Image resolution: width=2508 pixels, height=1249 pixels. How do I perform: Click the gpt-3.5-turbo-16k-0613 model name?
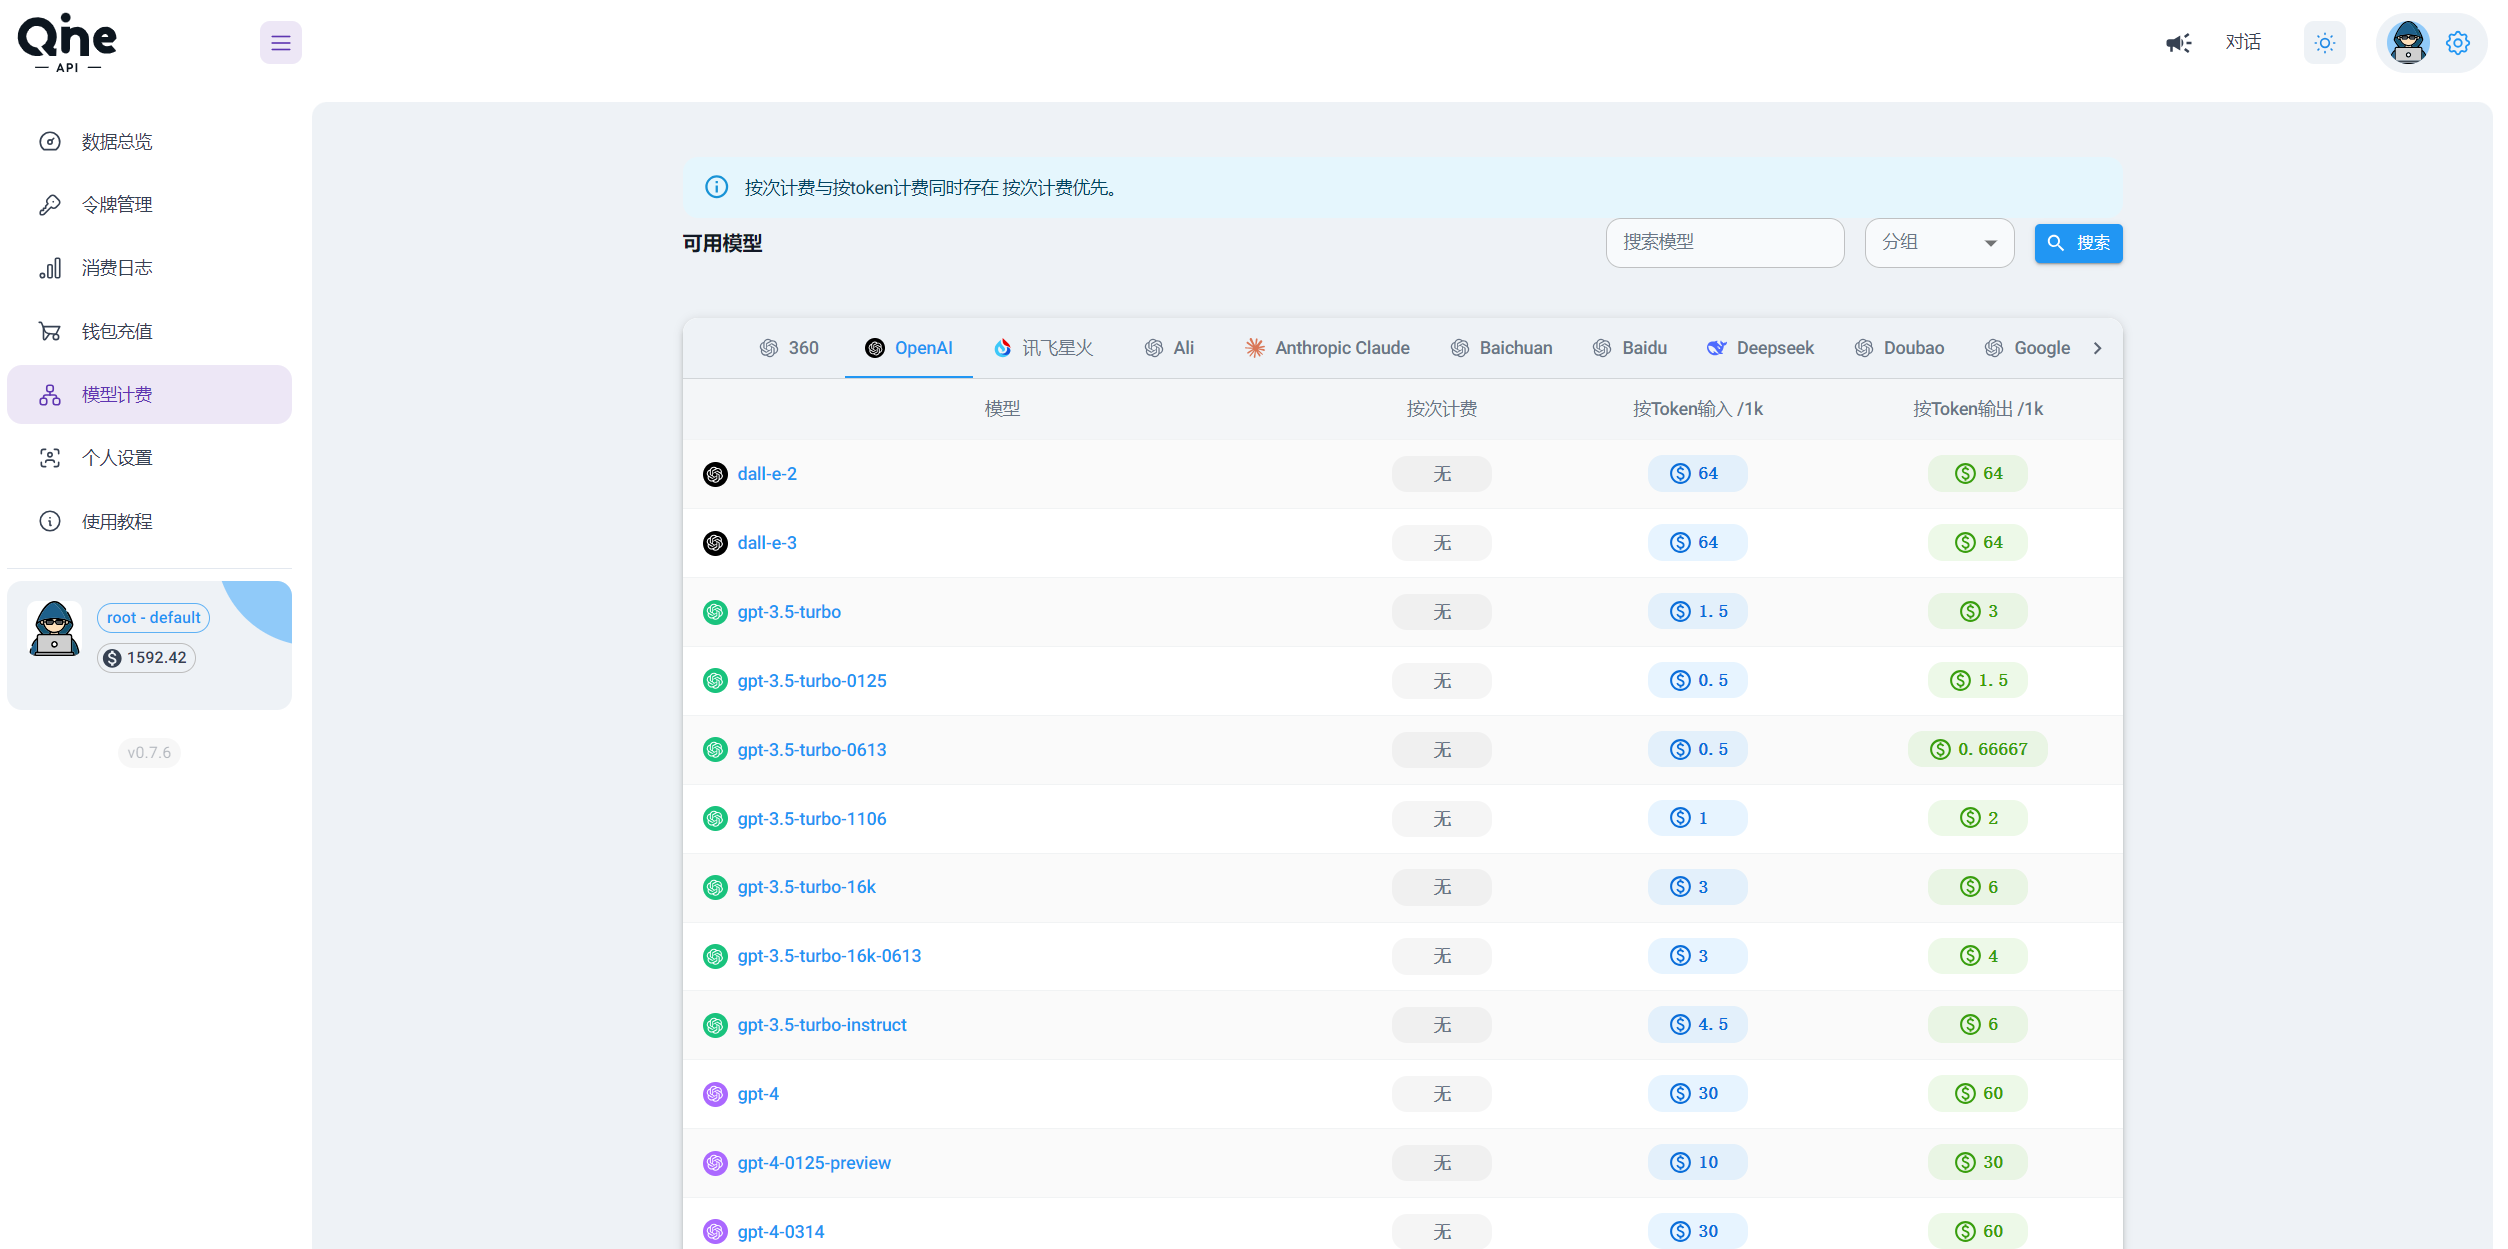[829, 956]
